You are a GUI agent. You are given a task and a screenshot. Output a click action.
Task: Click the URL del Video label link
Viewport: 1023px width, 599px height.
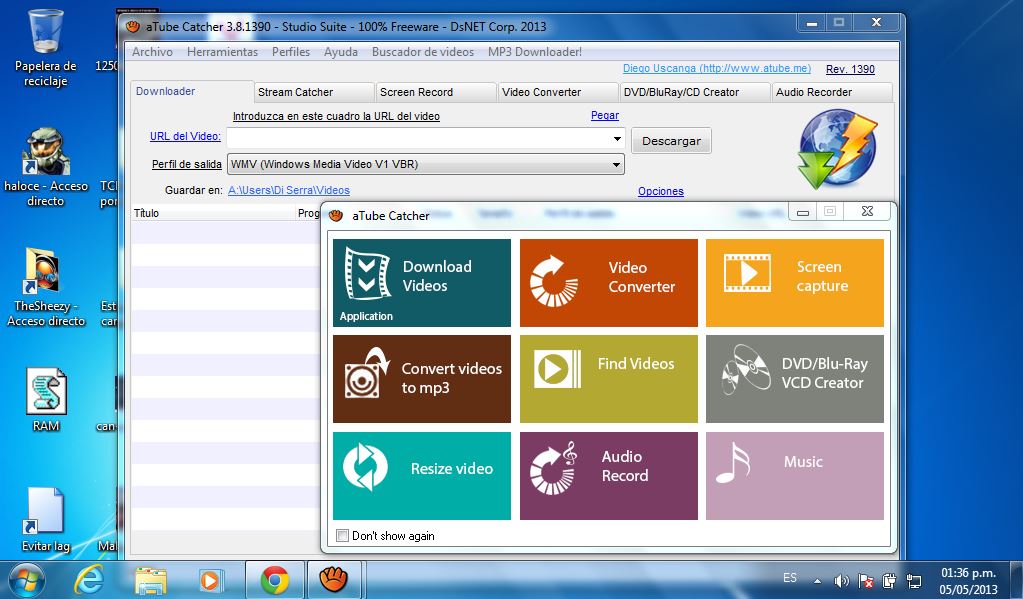[185, 136]
